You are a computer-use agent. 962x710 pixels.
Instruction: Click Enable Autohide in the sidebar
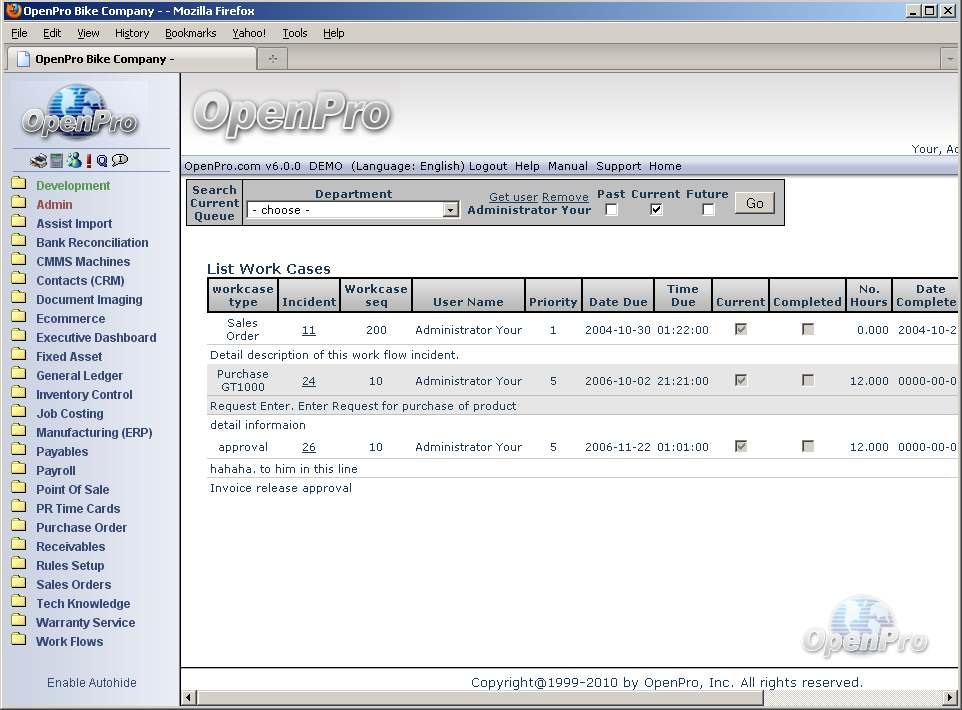91,683
